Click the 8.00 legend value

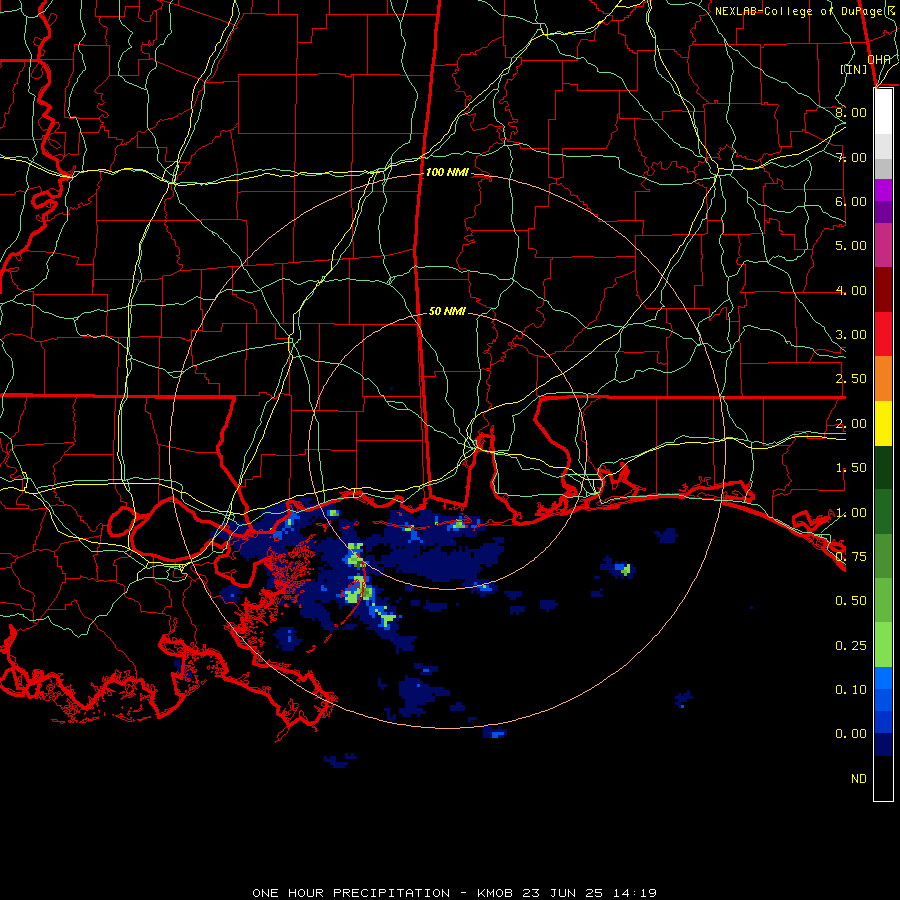coord(851,112)
